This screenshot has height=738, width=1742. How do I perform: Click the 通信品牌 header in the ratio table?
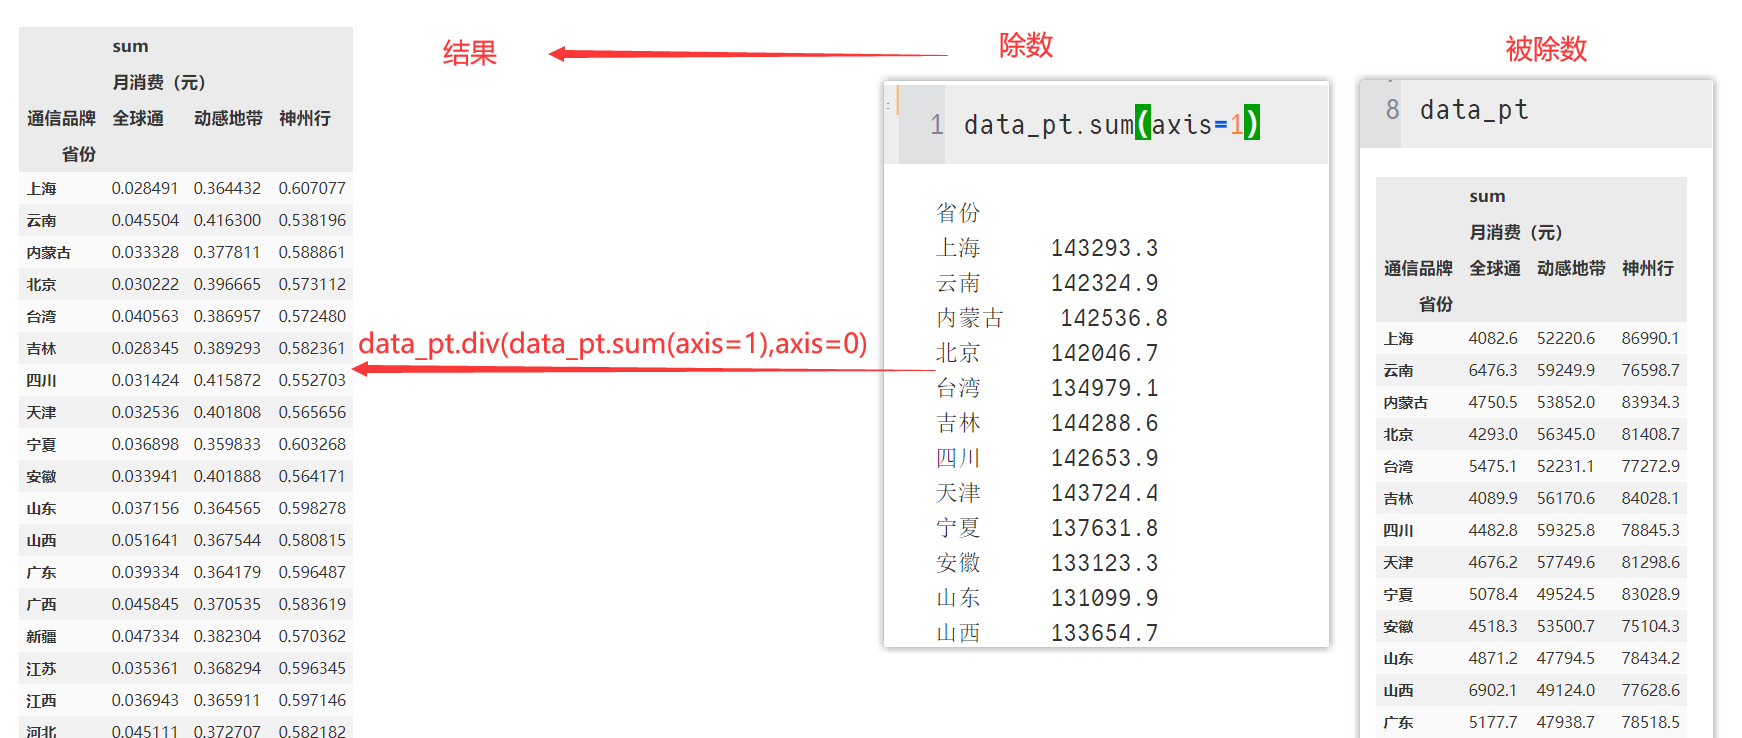point(61,118)
